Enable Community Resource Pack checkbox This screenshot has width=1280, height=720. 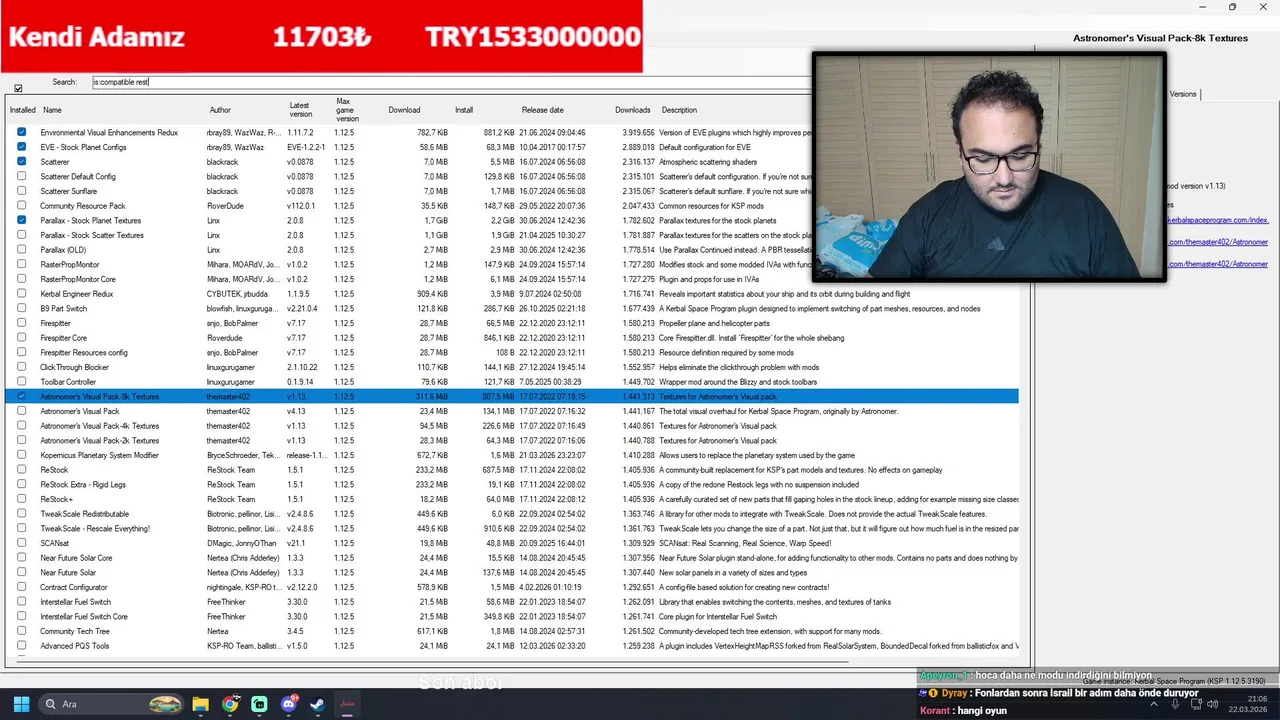point(21,206)
